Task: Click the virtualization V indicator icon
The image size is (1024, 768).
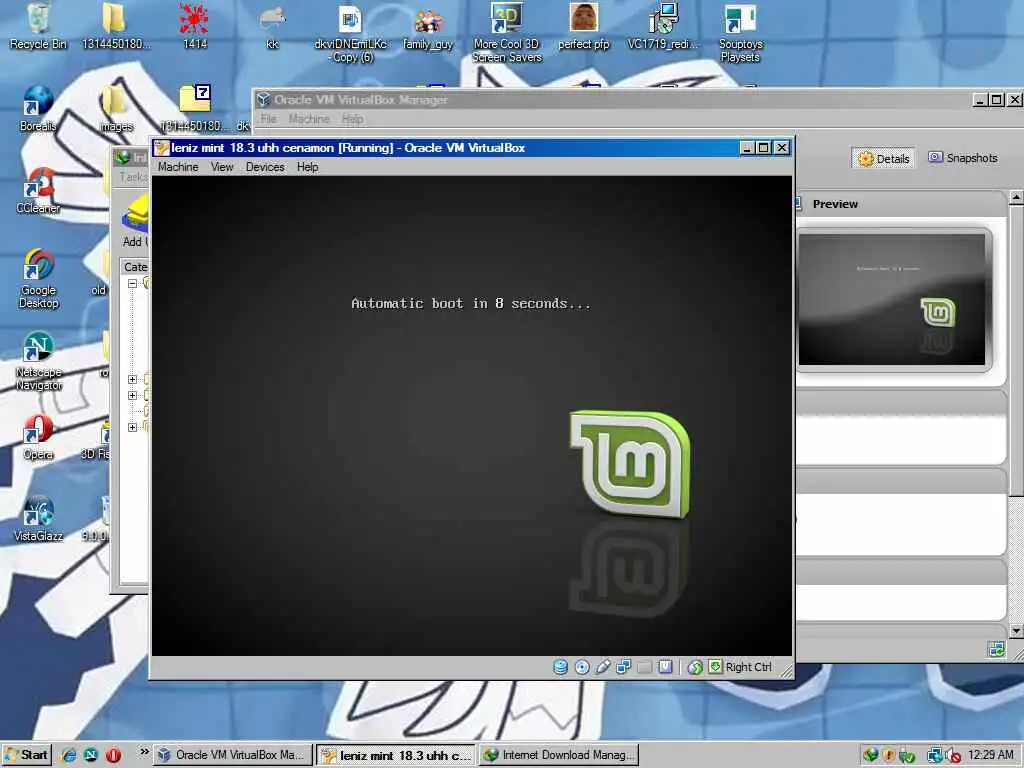Action: [665, 667]
